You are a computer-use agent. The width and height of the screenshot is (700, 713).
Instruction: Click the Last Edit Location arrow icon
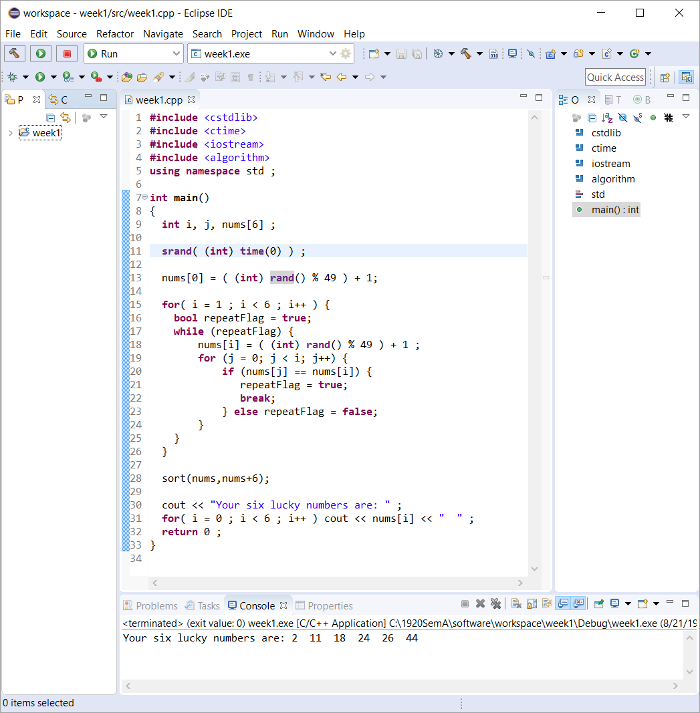(325, 77)
